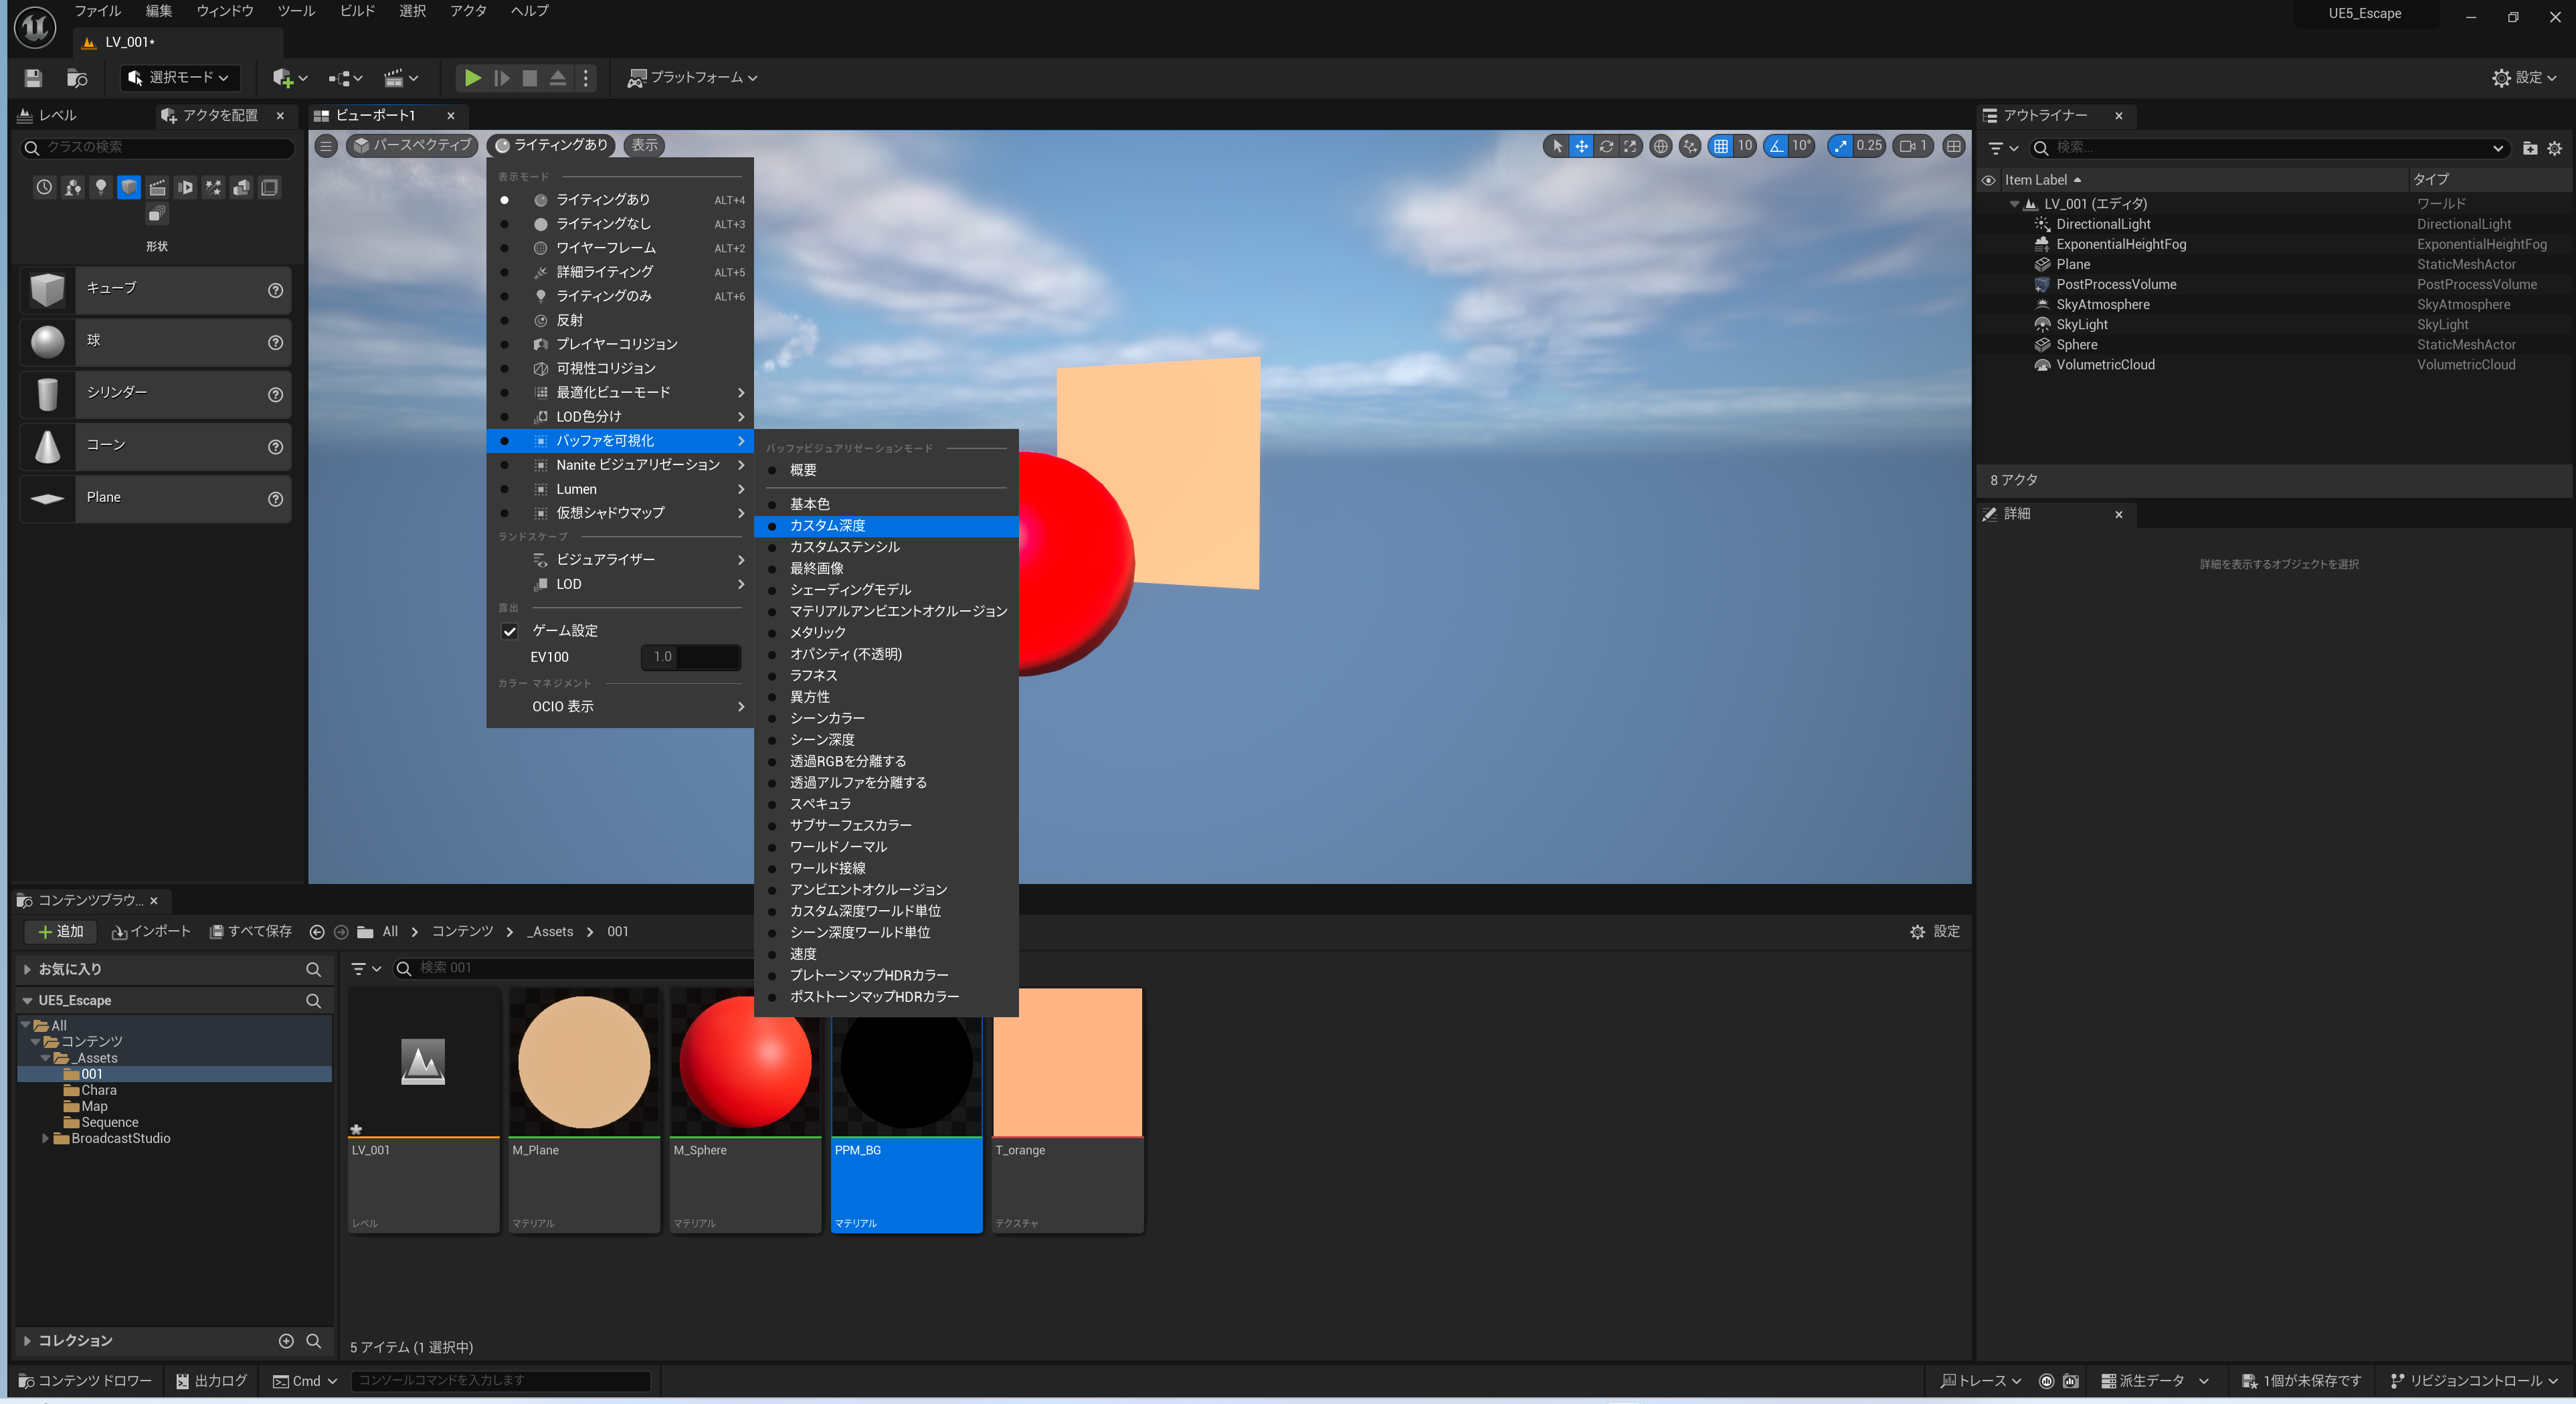Expand the コレクション section
2576x1404 pixels.
(28, 1340)
